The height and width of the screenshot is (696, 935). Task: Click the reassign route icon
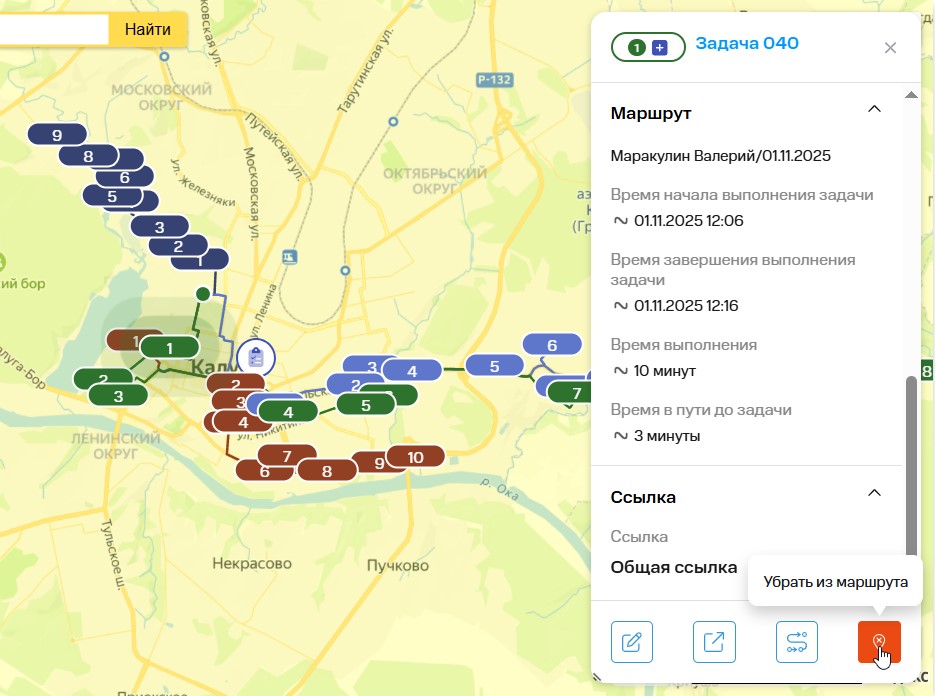click(x=797, y=642)
